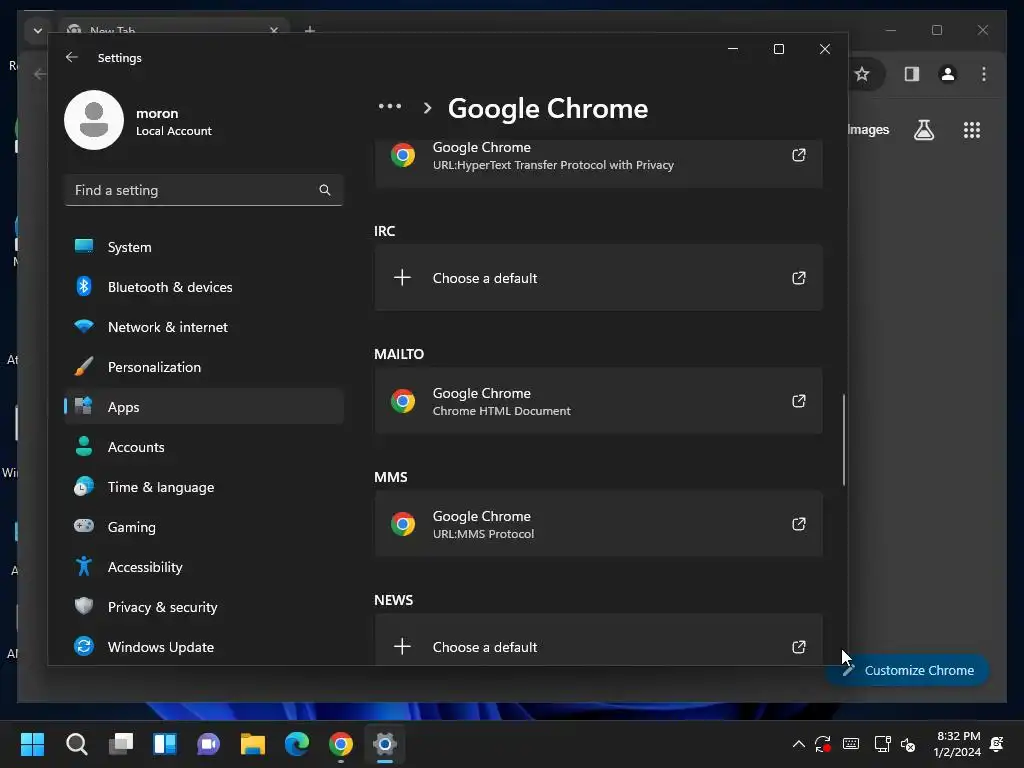Change MMS default Google Chrome entry

[598, 524]
